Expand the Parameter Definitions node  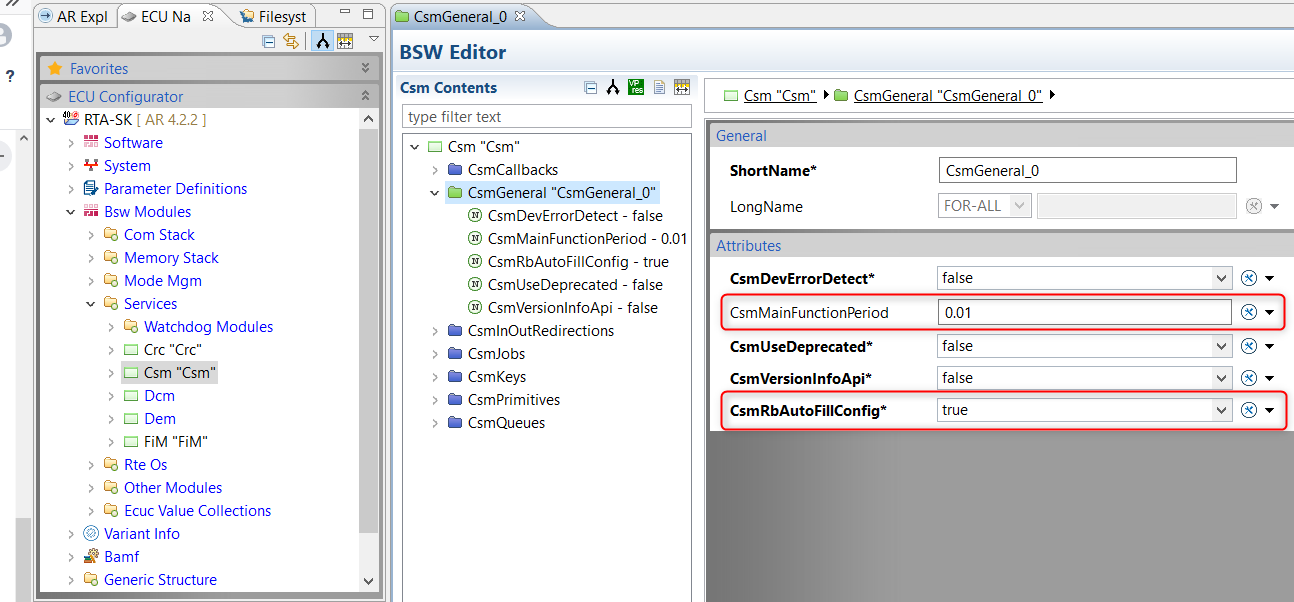(x=71, y=189)
